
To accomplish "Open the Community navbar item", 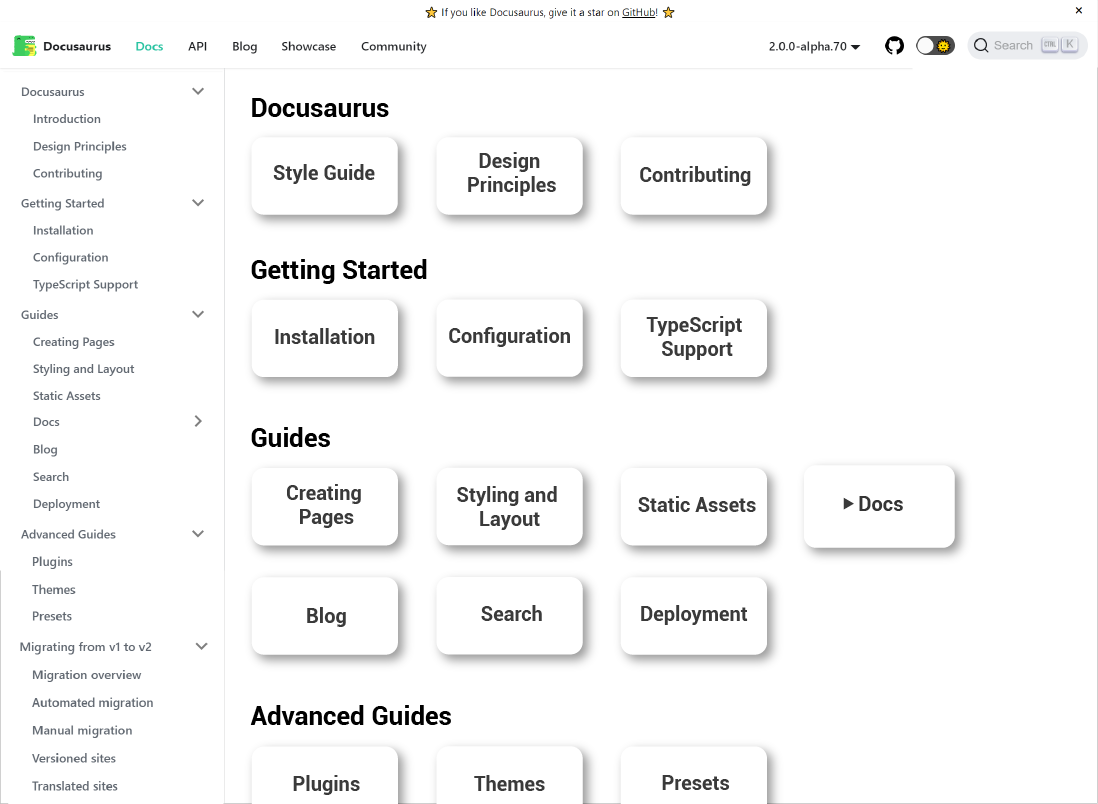I will [x=393, y=46].
